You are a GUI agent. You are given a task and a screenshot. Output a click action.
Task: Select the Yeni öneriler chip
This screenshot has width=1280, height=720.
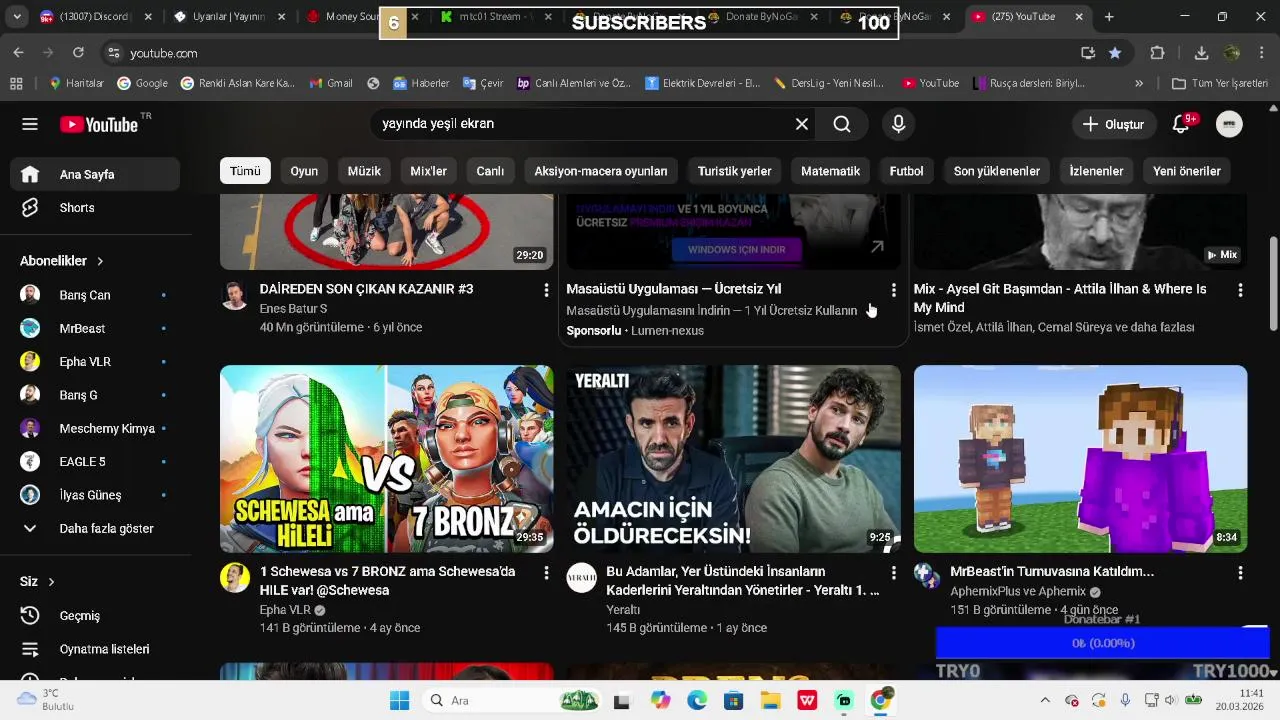pyautogui.click(x=1186, y=171)
